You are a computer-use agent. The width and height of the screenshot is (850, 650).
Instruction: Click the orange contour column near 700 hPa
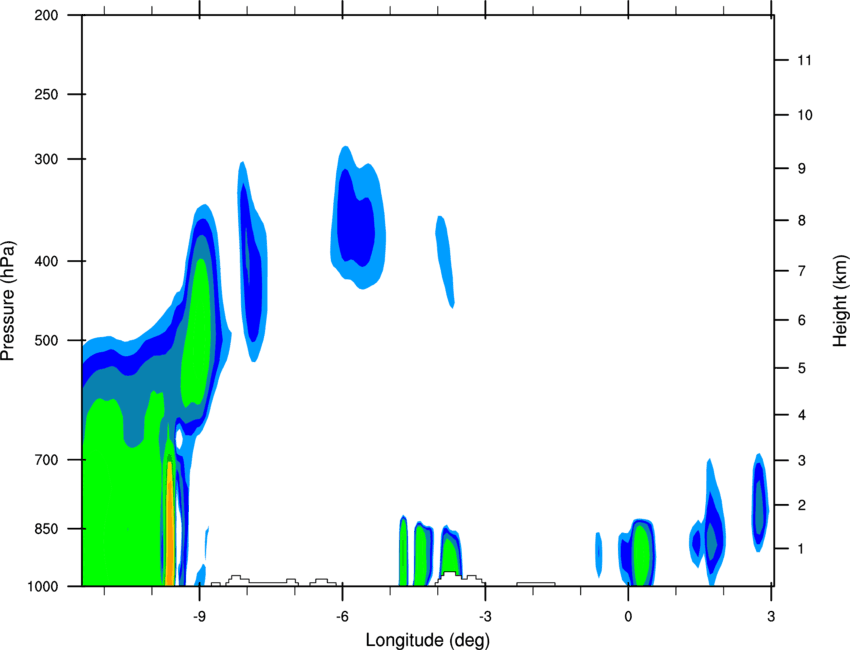click(170, 523)
